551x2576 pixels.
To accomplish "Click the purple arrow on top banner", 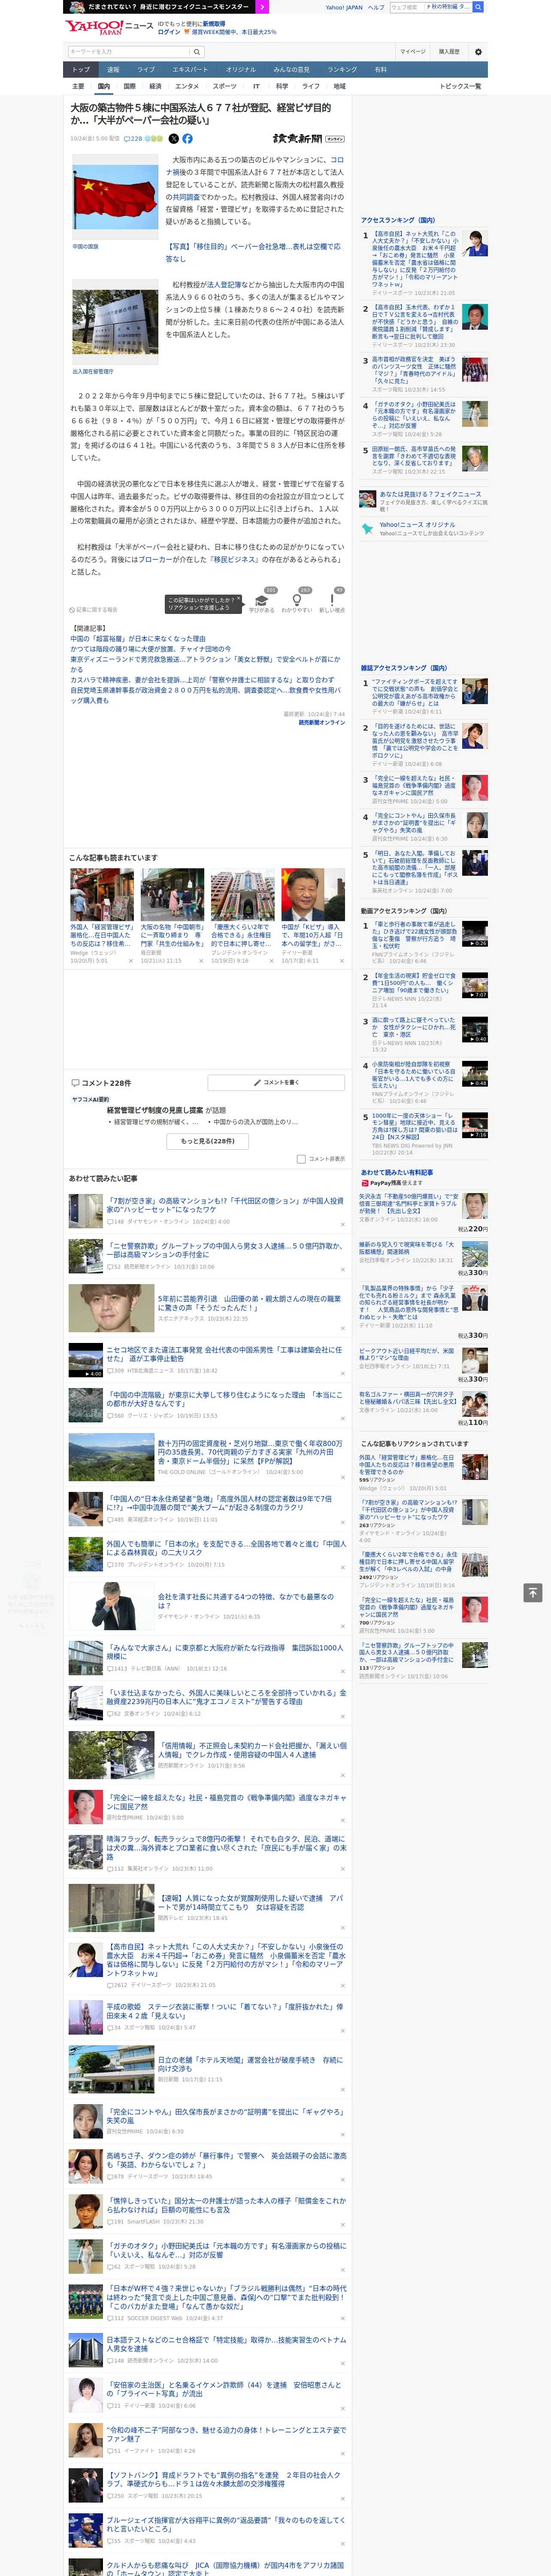I will [x=262, y=6].
